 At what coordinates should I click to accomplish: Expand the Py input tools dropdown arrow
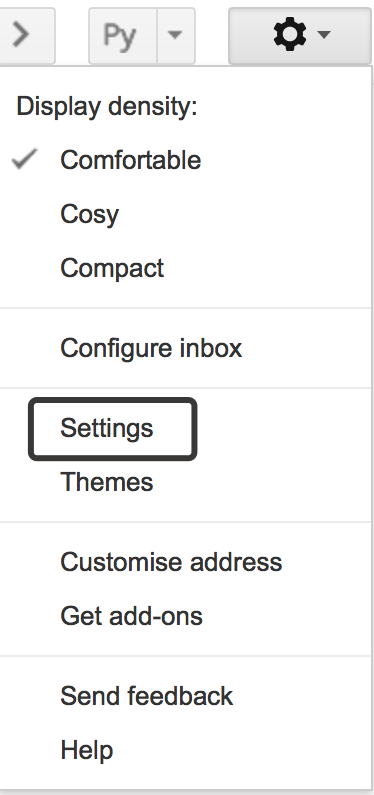[176, 35]
